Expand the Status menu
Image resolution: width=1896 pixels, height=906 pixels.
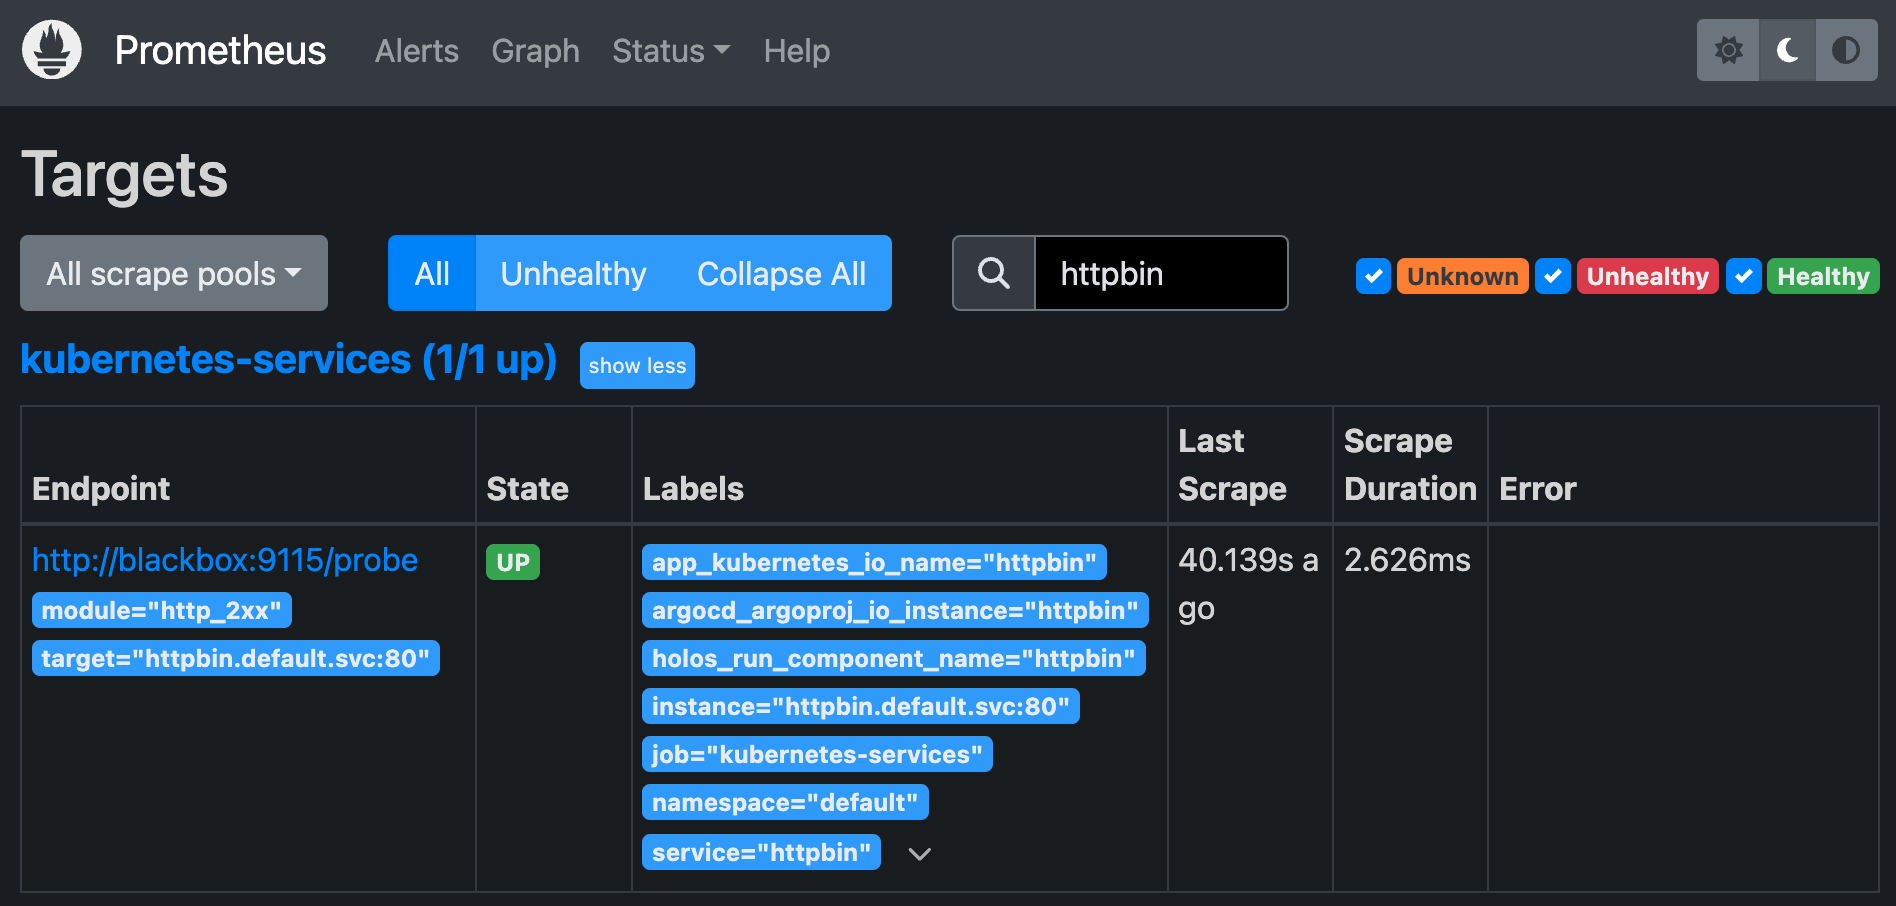671,51
